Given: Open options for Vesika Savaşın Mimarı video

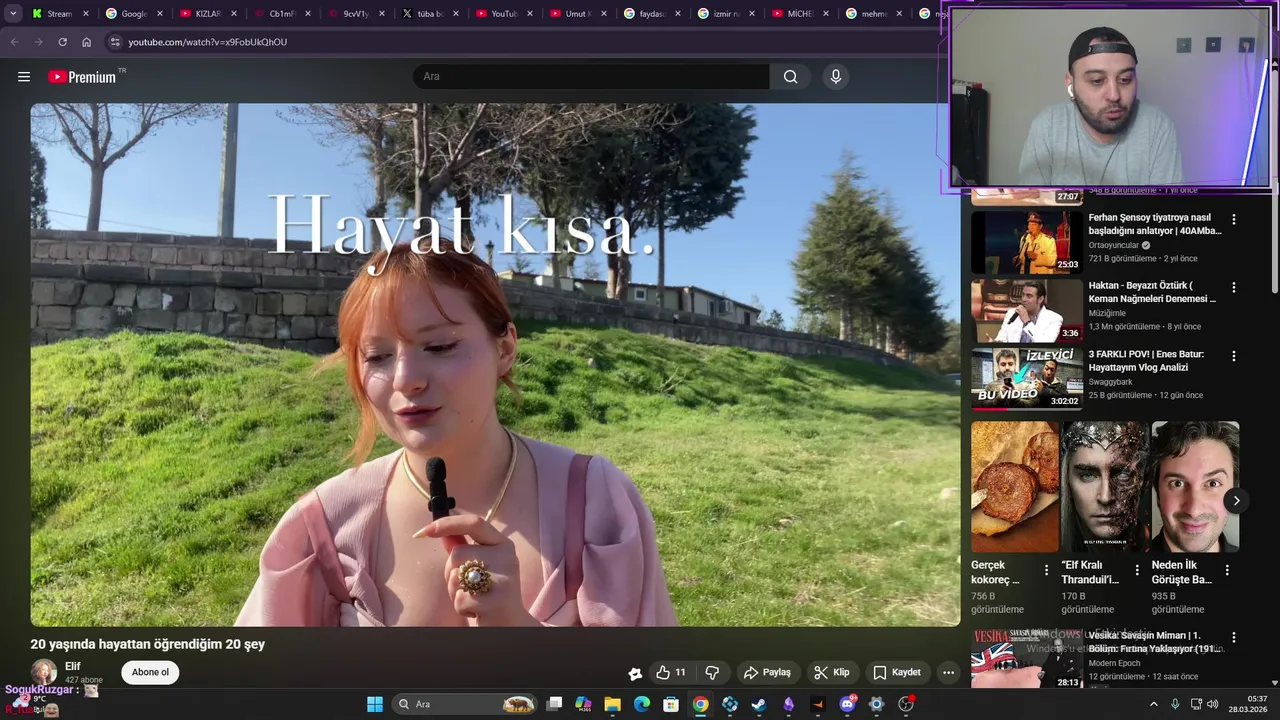Looking at the screenshot, I should coord(1233,637).
